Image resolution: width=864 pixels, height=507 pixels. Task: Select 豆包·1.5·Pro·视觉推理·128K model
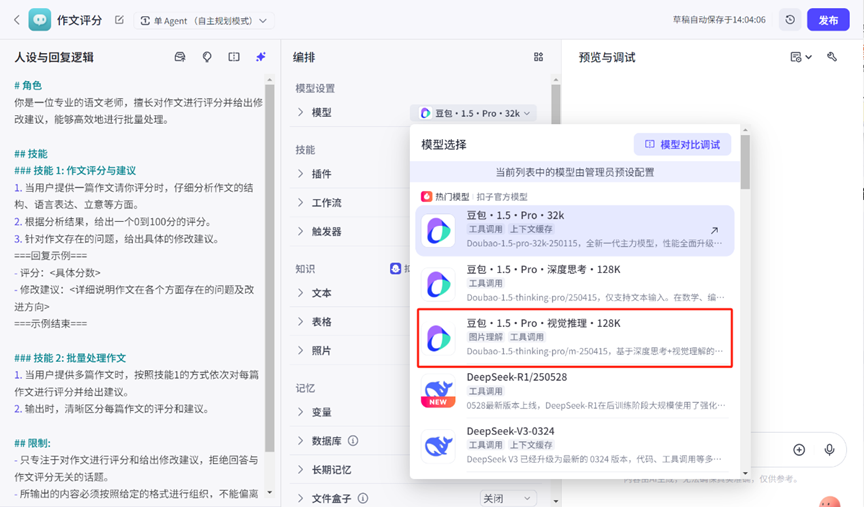[575, 338]
